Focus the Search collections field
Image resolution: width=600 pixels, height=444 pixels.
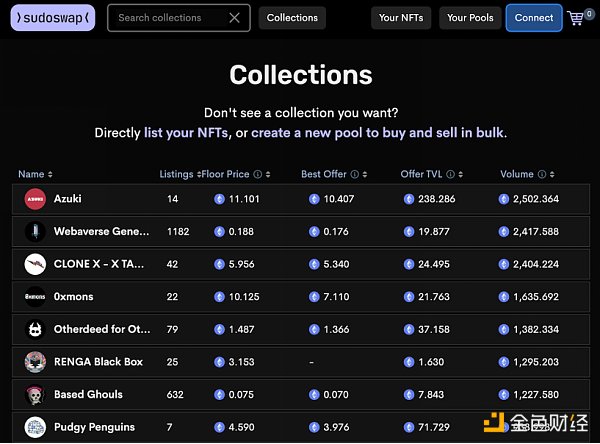179,18
